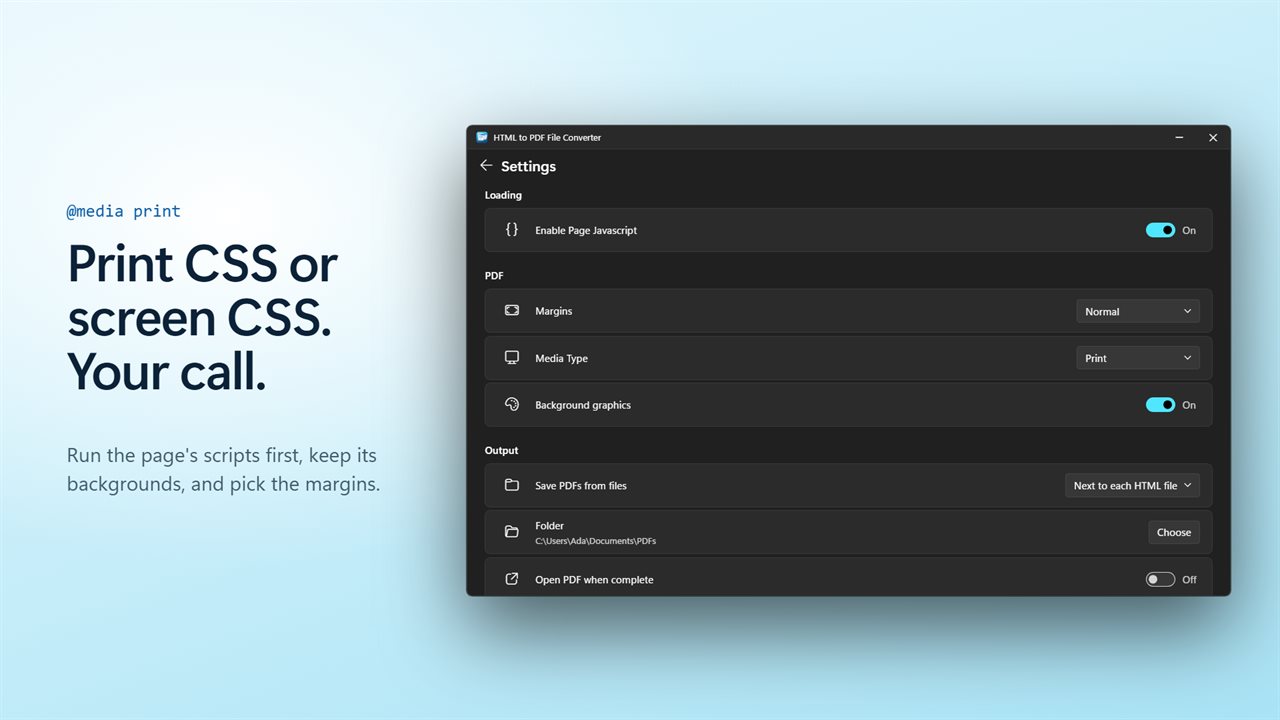Click the C:\Users\Ada\Documents\PDFs folder path
Image resolution: width=1280 pixels, height=720 pixels.
click(x=595, y=541)
